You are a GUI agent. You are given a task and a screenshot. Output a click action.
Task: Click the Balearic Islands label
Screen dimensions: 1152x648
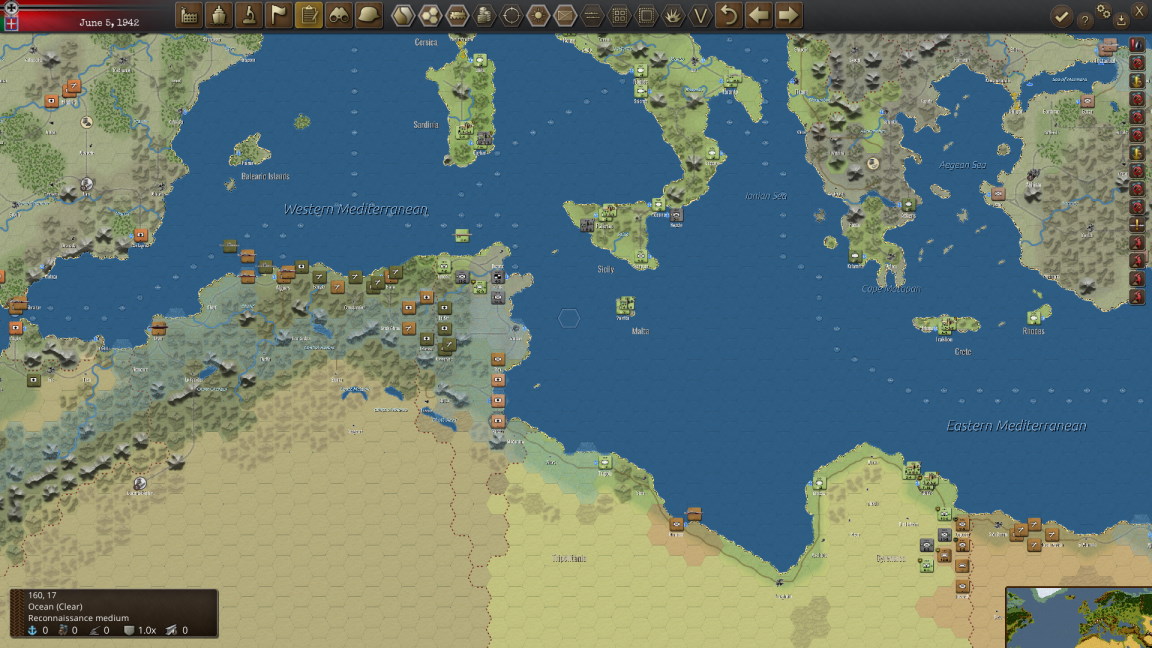(265, 176)
